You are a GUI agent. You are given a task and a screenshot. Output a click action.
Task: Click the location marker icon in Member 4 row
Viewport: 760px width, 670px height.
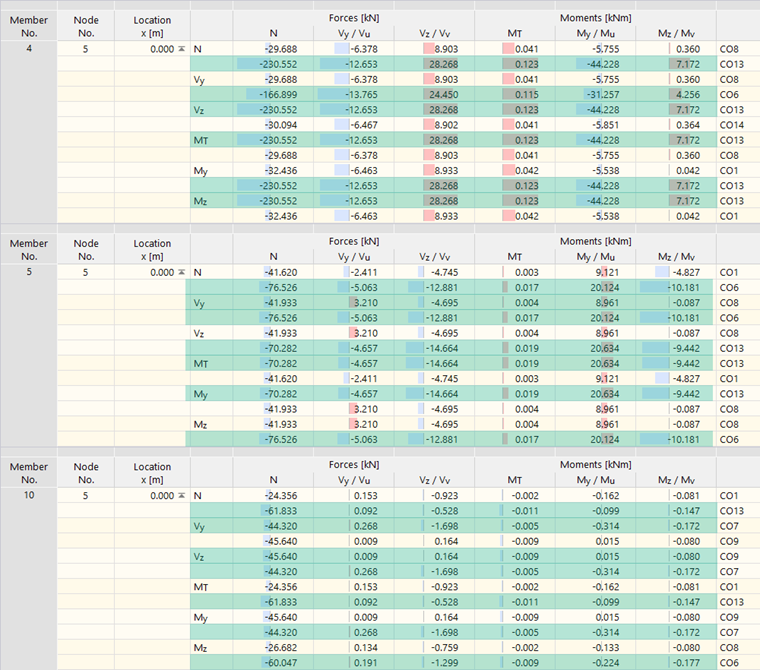[181, 49]
